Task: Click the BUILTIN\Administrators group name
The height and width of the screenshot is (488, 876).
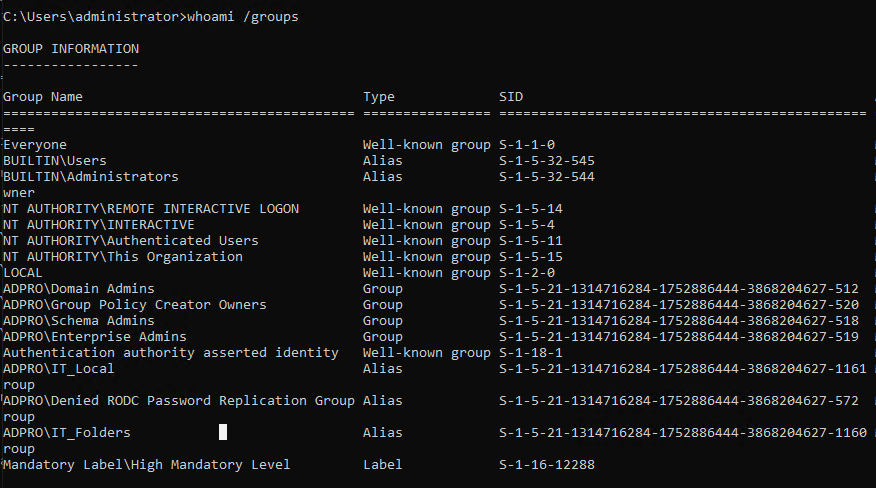Action: coord(91,177)
